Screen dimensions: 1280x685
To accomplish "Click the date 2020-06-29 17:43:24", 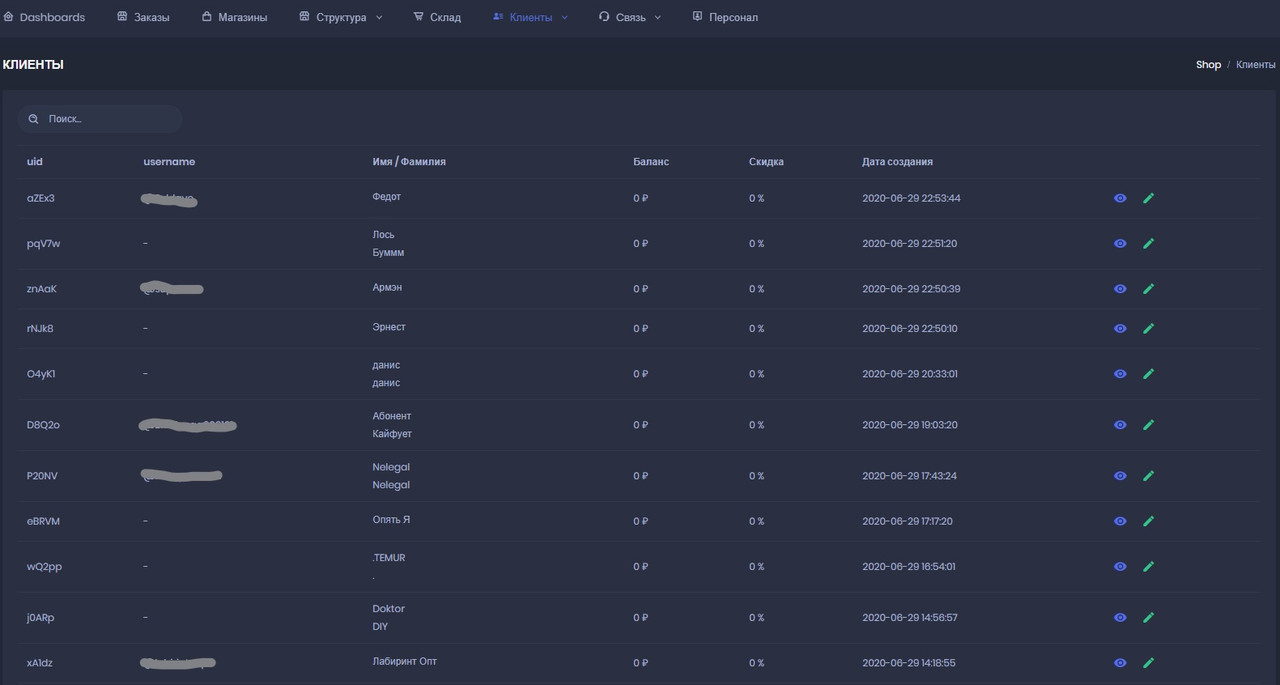I will coord(909,476).
